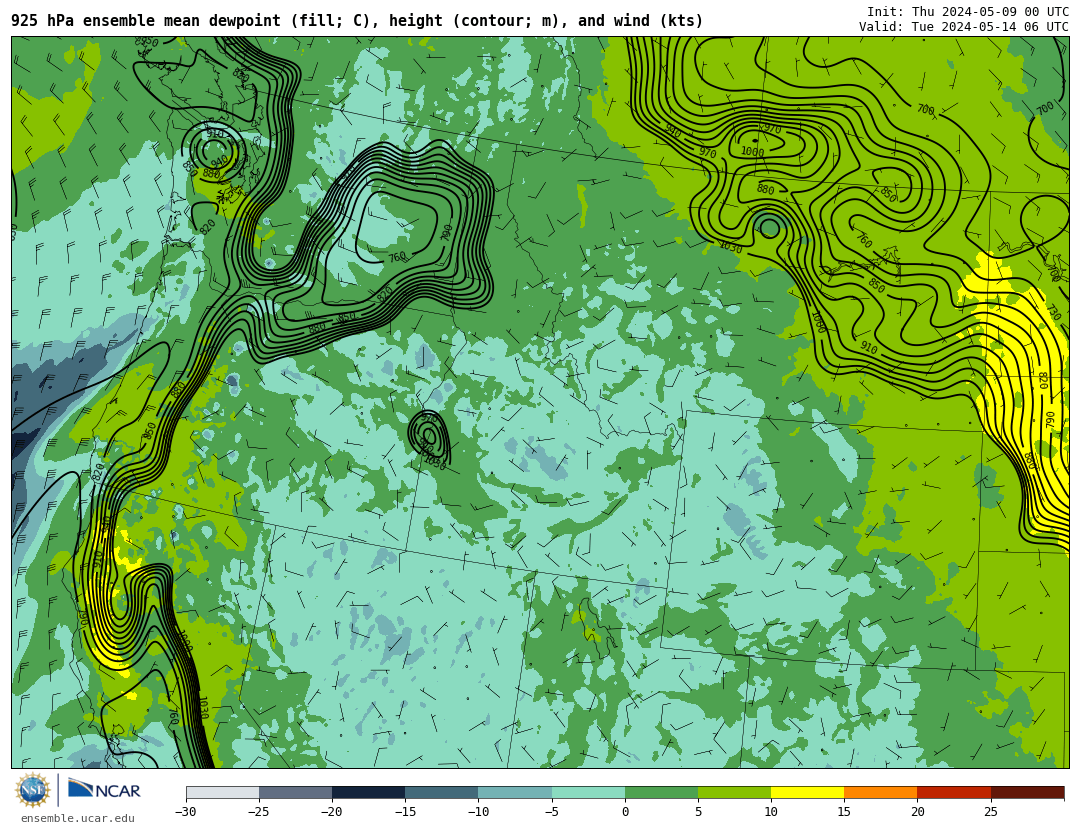The width and height of the screenshot is (1080, 831).
Task: Click the 730 height contour label
Action: pyautogui.click(x=1054, y=312)
